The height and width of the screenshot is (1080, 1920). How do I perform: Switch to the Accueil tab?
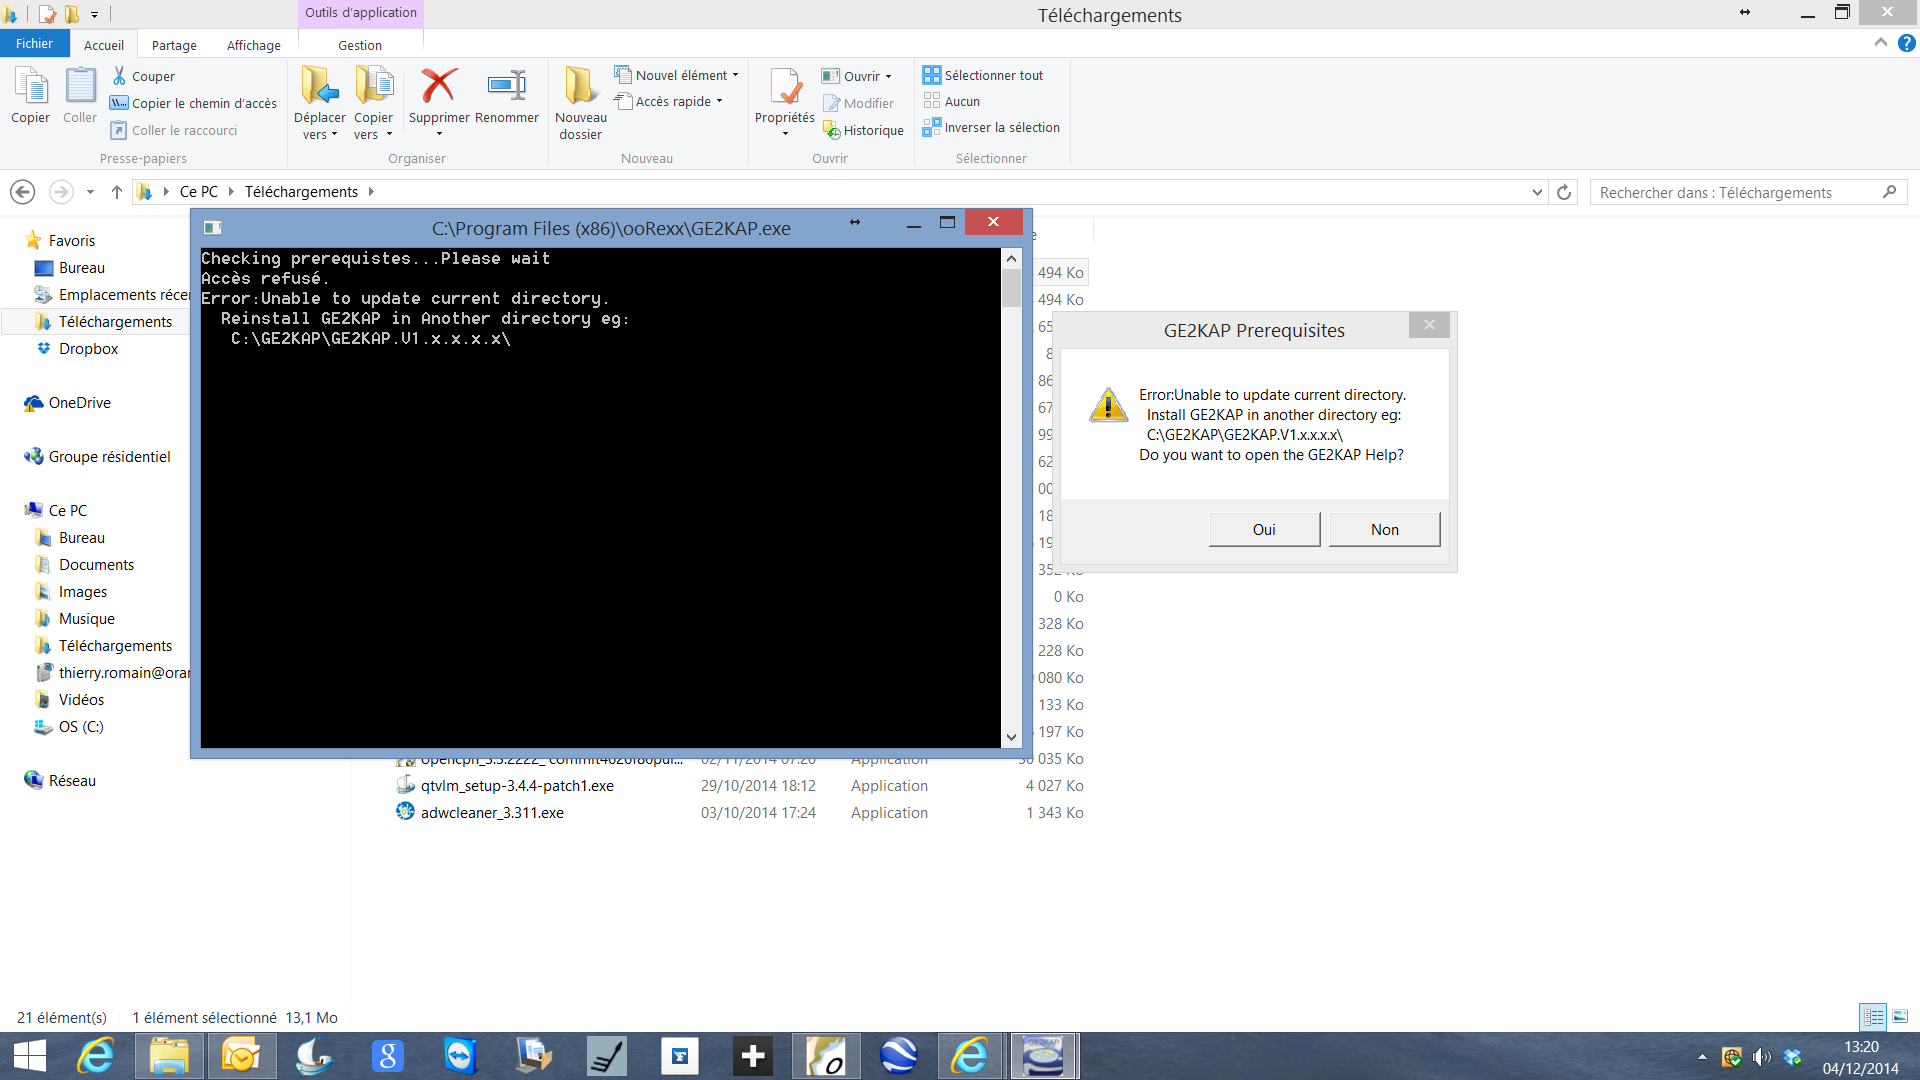104,45
